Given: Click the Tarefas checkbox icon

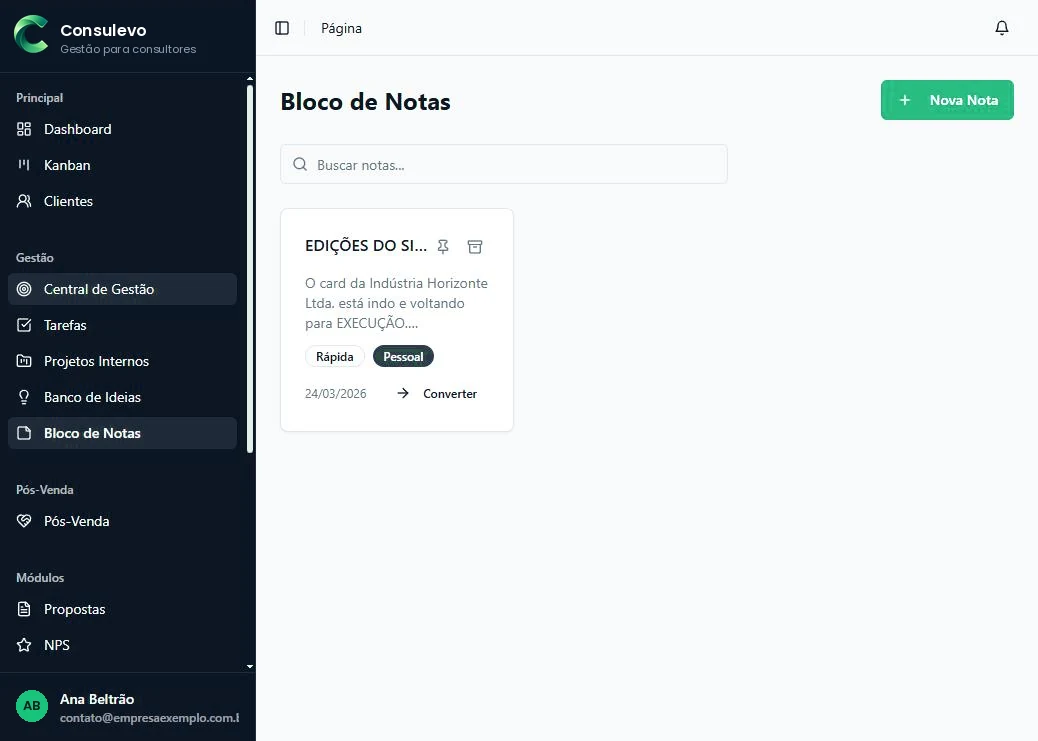Looking at the screenshot, I should pyautogui.click(x=24, y=324).
